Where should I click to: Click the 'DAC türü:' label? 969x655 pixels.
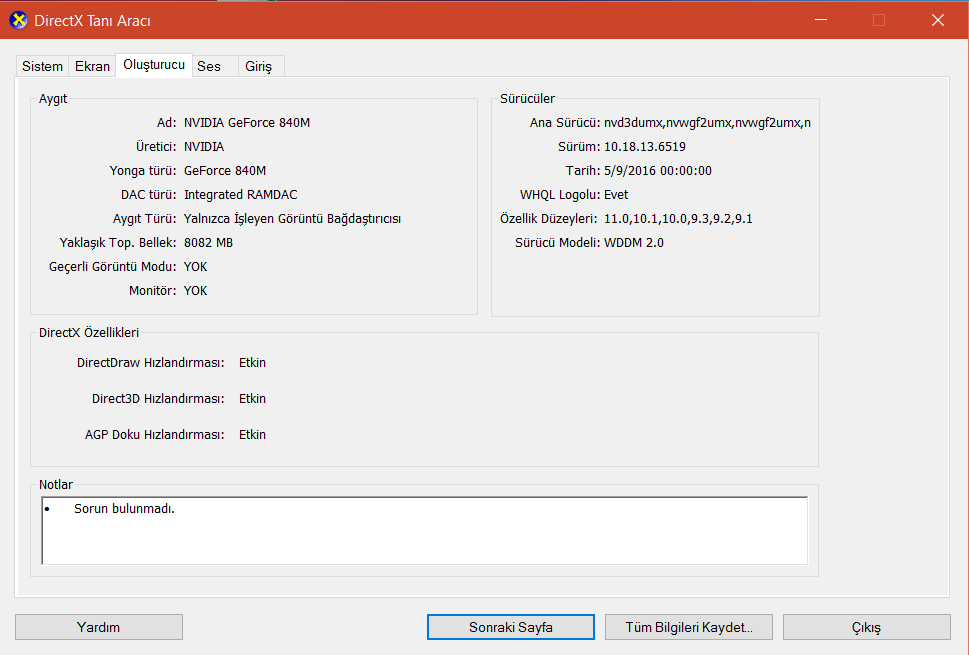(148, 195)
